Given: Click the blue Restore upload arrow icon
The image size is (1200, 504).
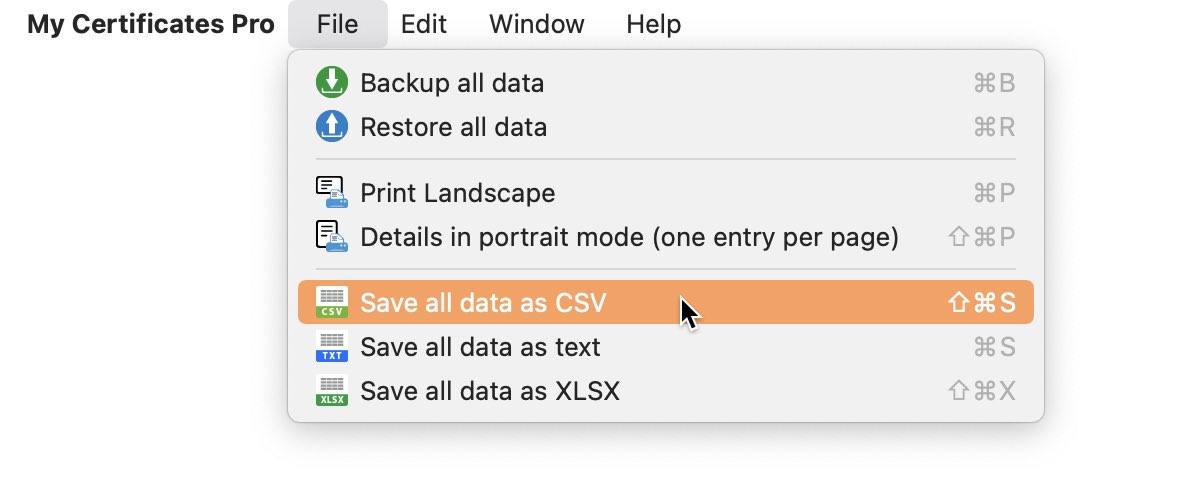Looking at the screenshot, I should click(331, 127).
